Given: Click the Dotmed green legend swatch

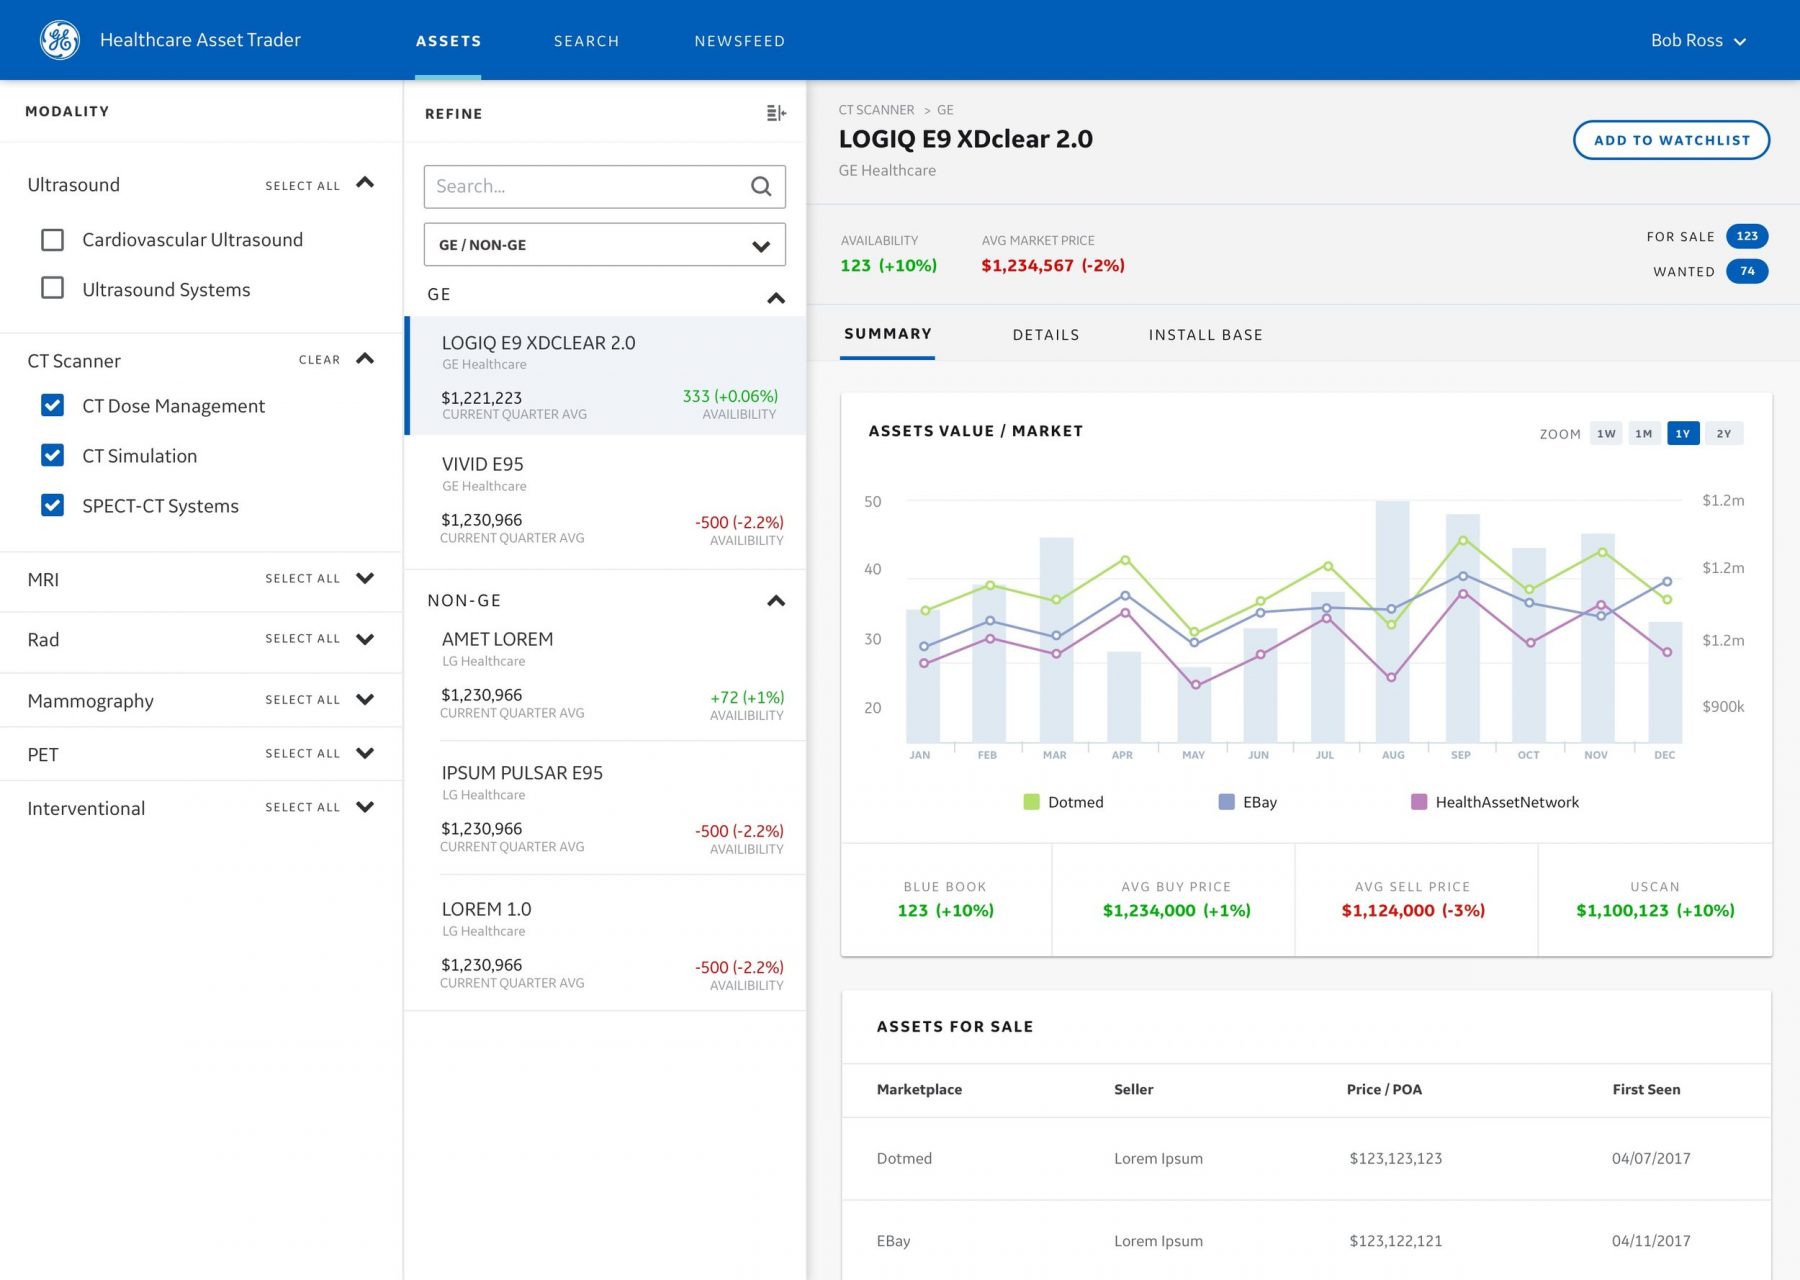Looking at the screenshot, I should pos(1031,802).
